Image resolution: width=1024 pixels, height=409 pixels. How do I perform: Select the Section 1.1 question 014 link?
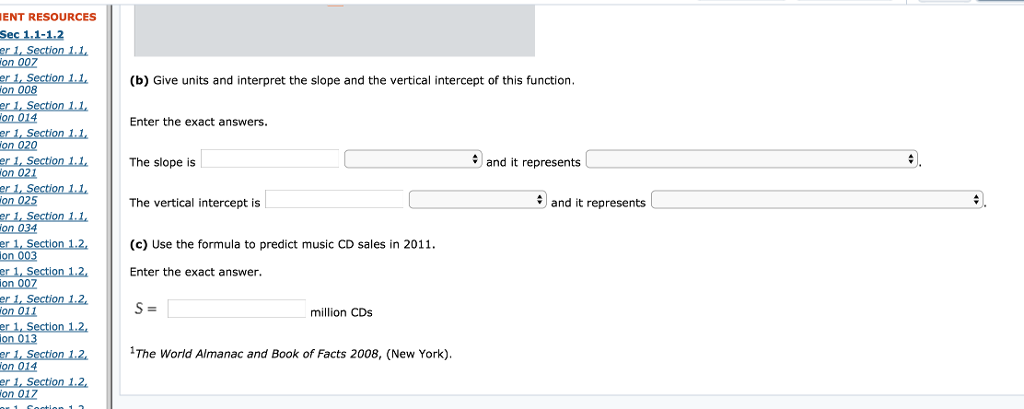tap(44, 111)
